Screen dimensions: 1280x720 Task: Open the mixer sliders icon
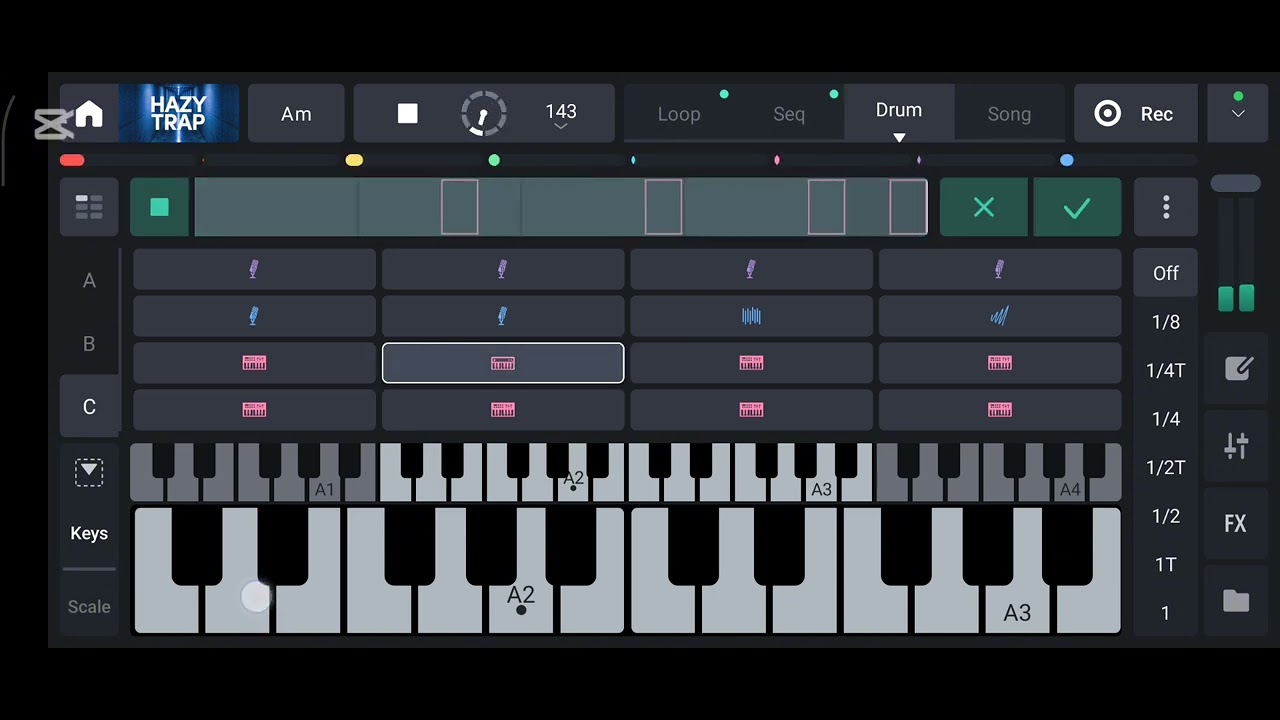point(1237,446)
